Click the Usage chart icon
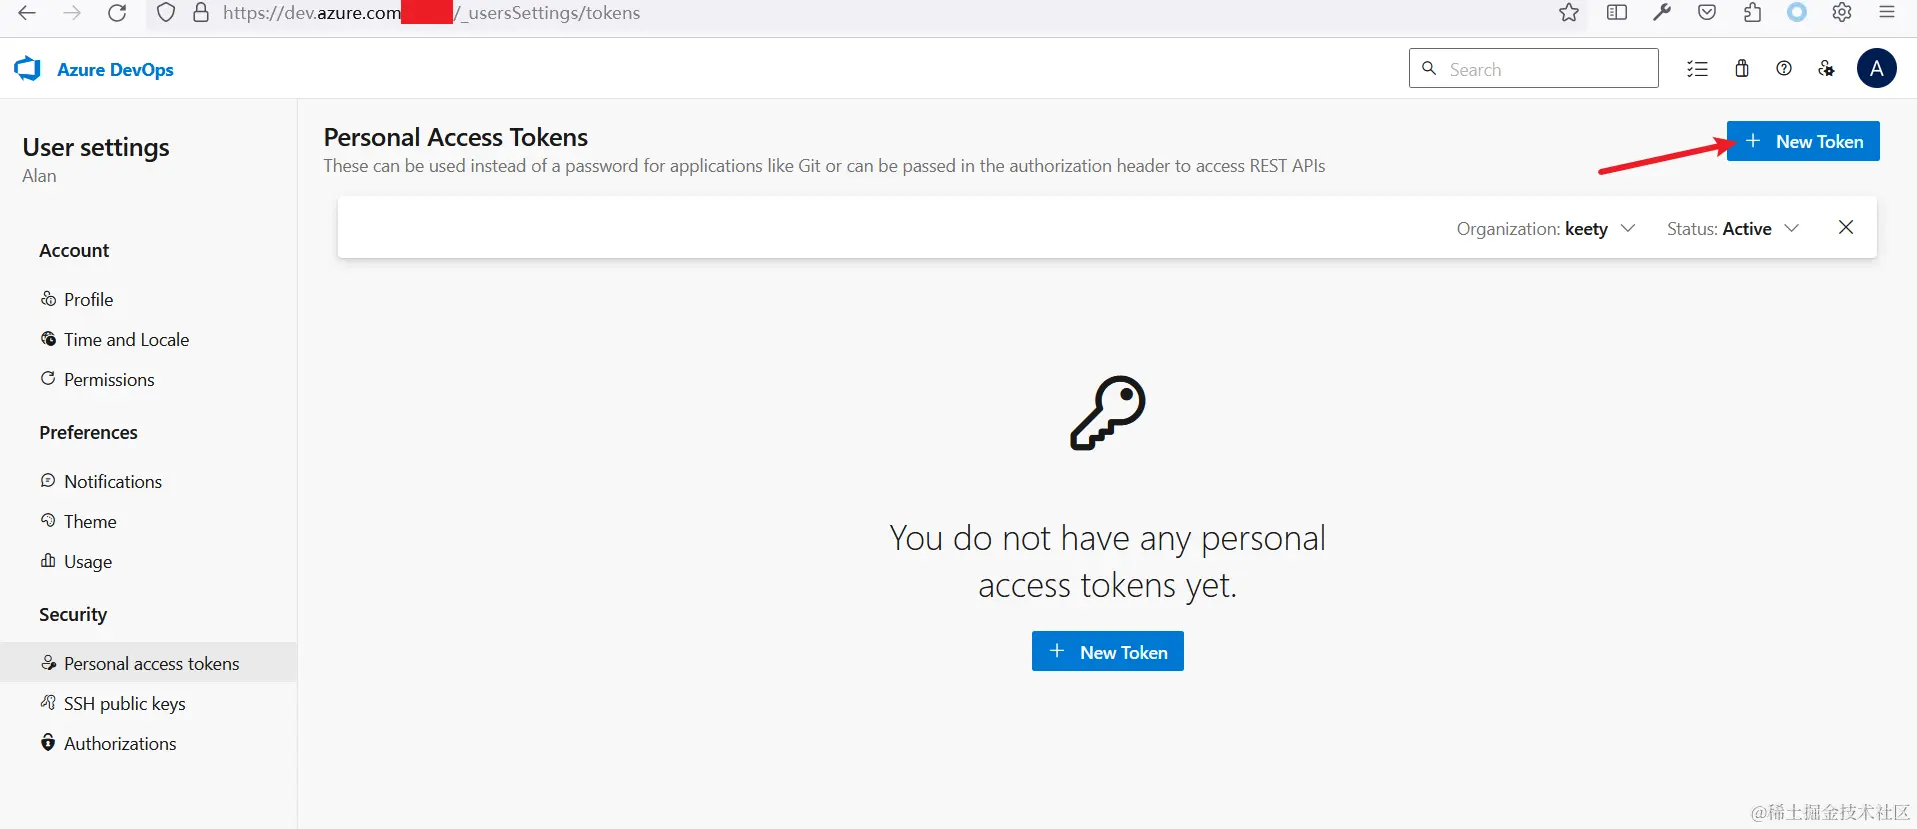Screen dimensions: 1917x829 (48, 560)
